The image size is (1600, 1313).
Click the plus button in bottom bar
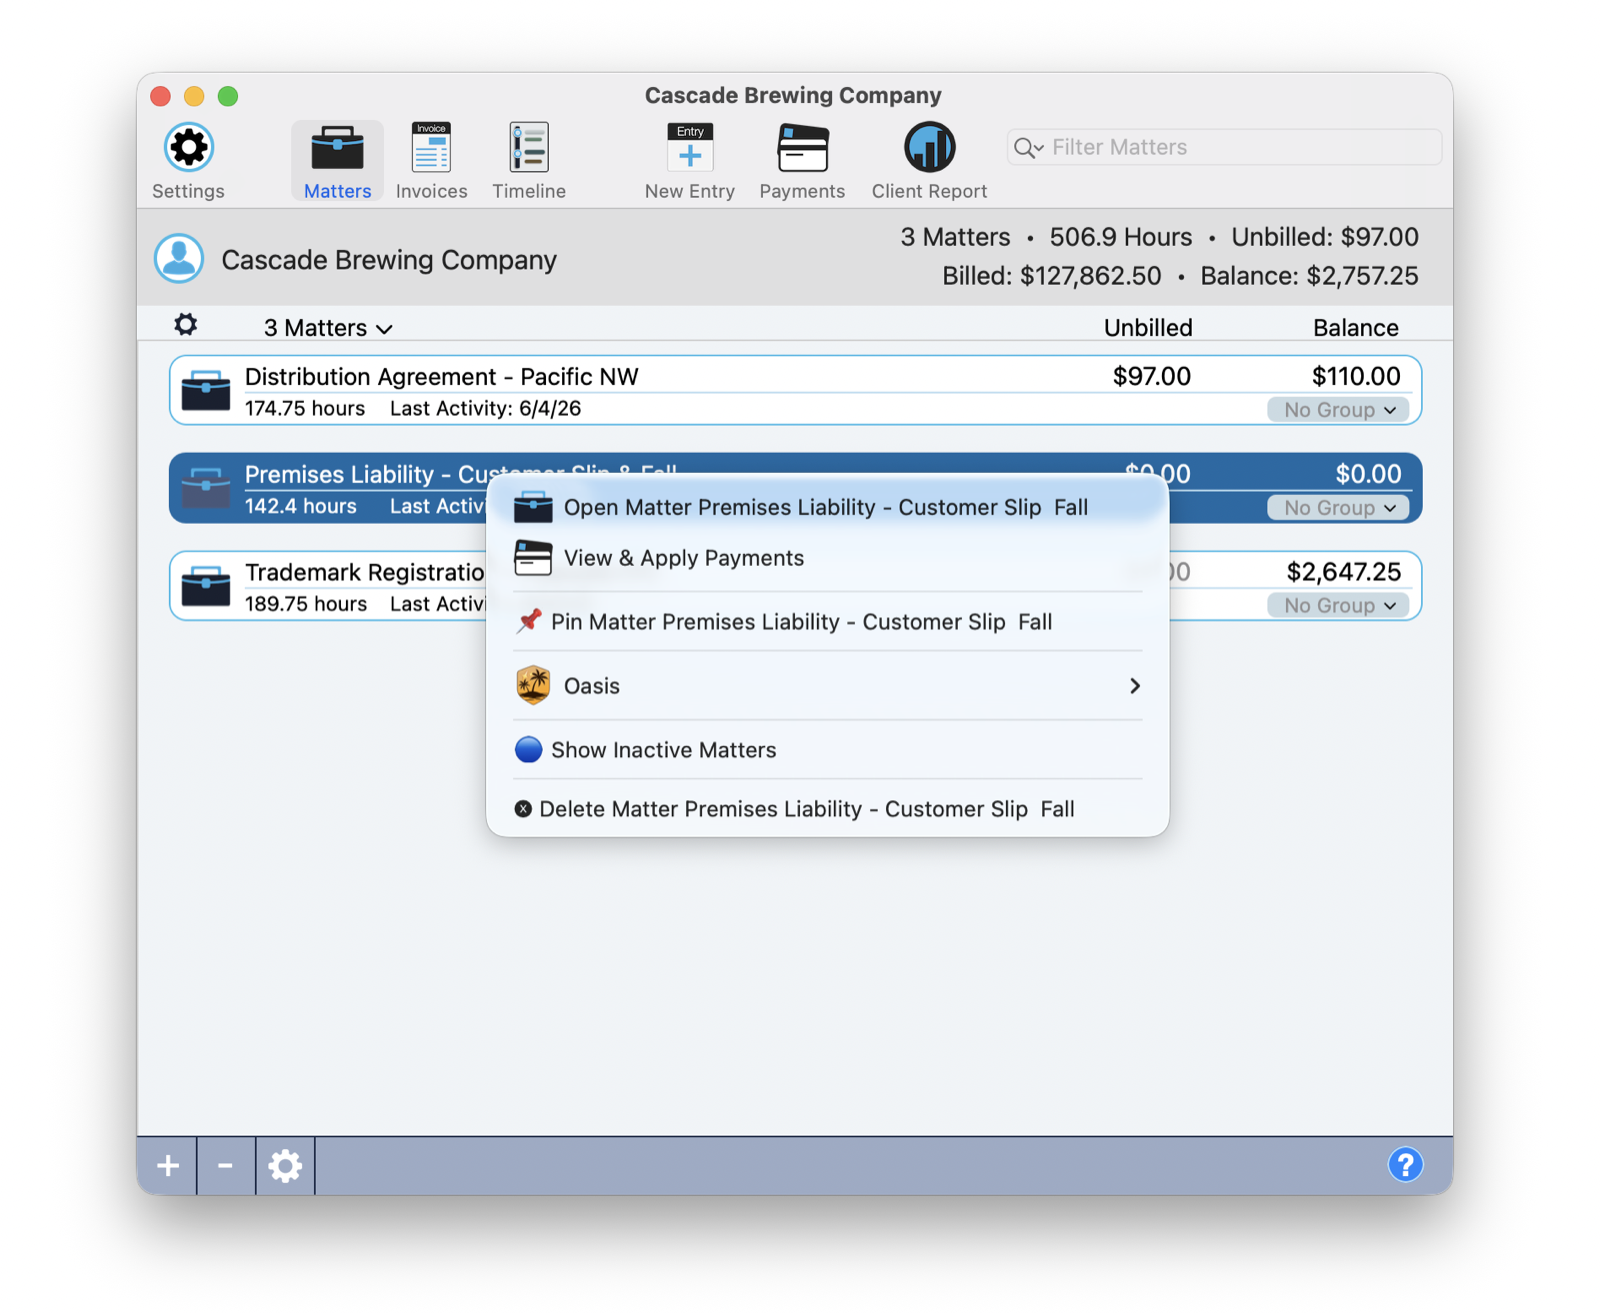(167, 1165)
